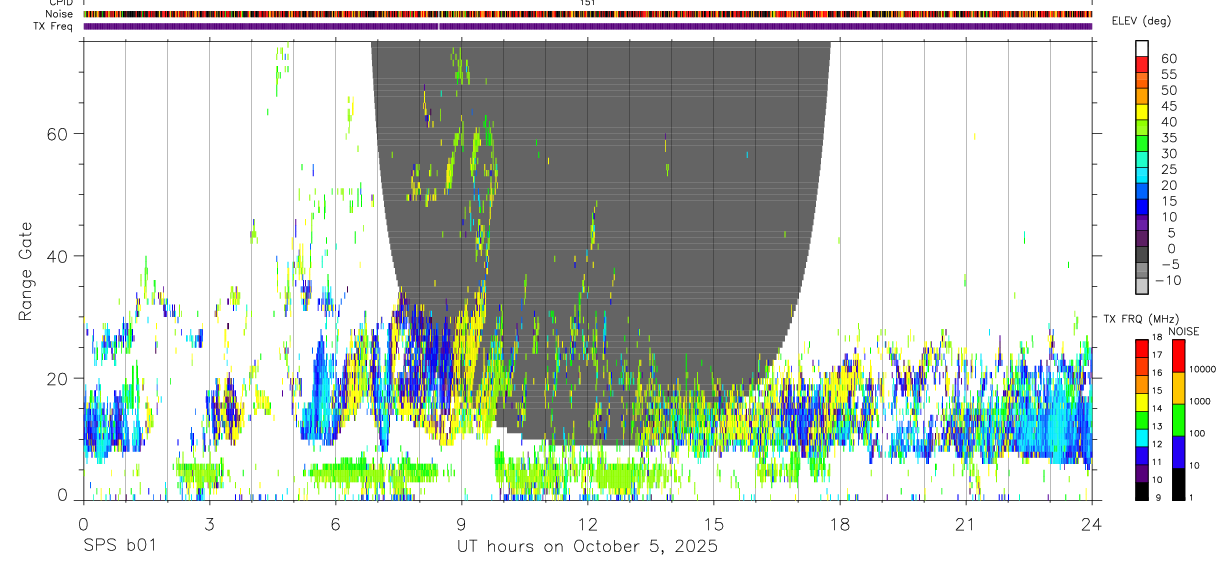Click the red top swatch of NOISE colorbar

tap(1177, 356)
